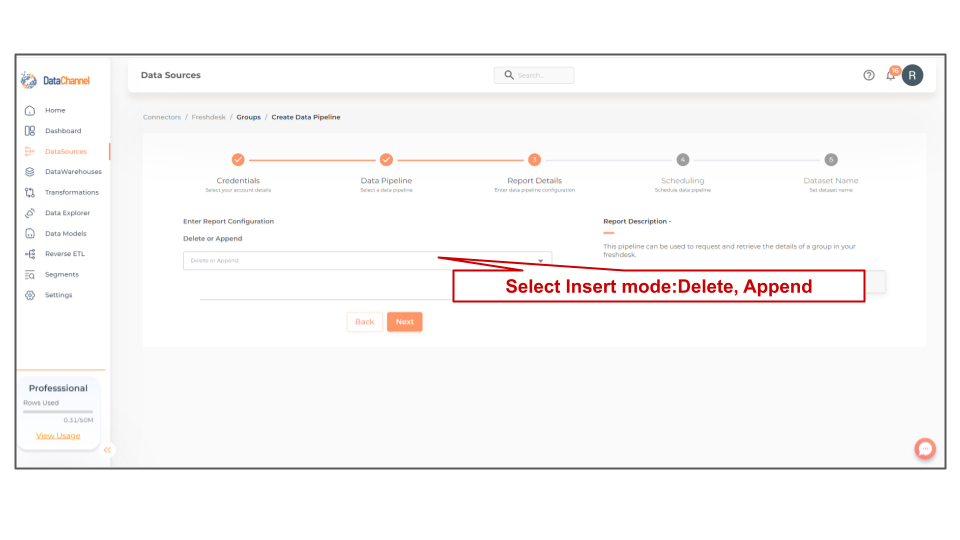Click the Back button

(x=365, y=322)
